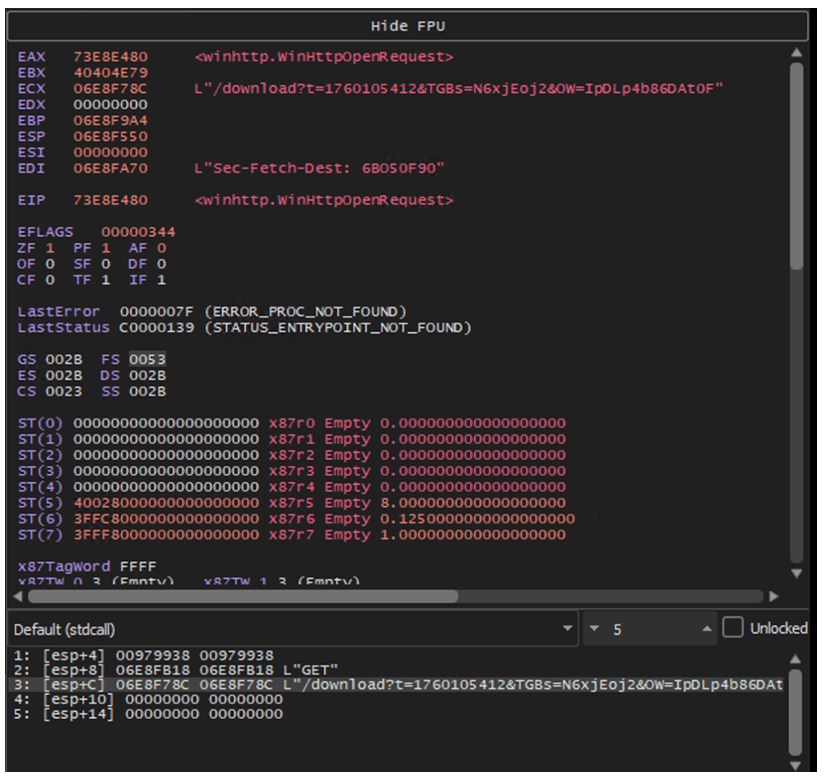
Task: Increase argument count with stepper up arrow
Action: click(x=707, y=629)
